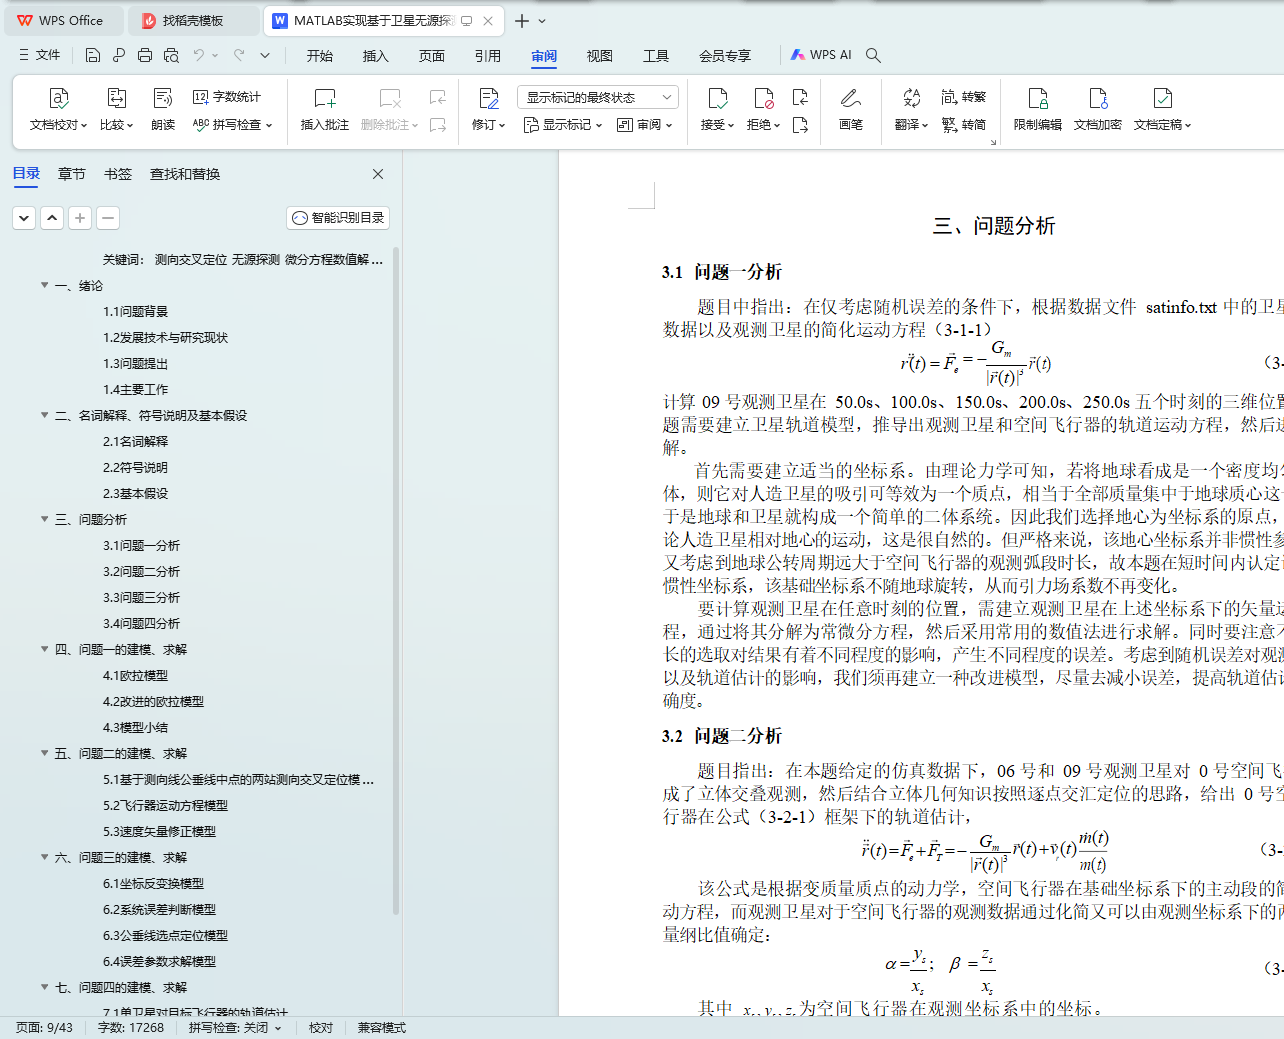Open a new tab with the plus icon
Screen dimensions: 1284x1039
(x=522, y=21)
